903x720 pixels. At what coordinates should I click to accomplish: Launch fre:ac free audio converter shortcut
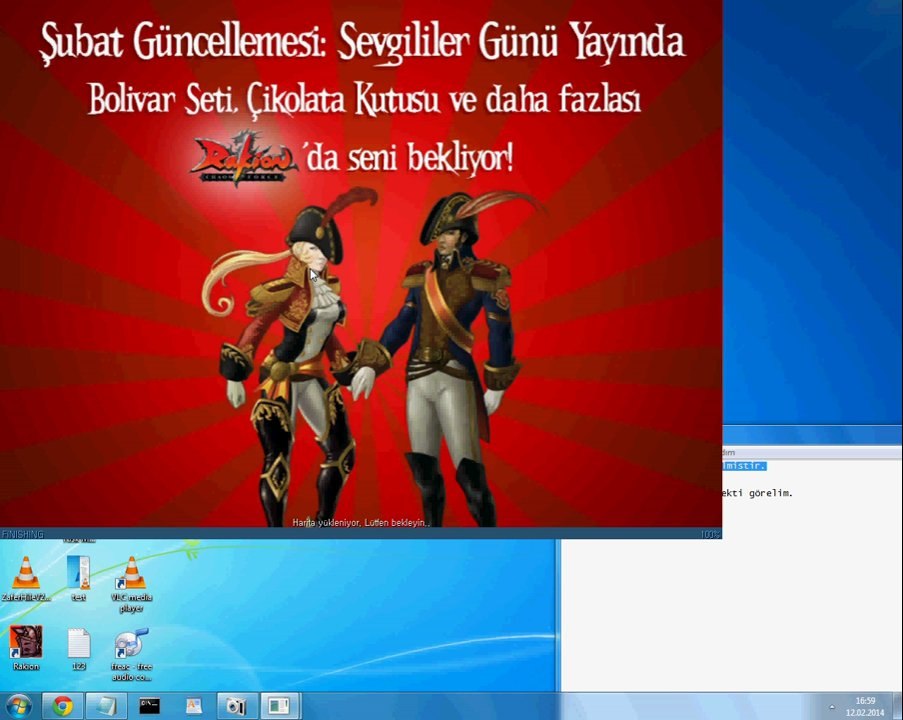(x=131, y=654)
